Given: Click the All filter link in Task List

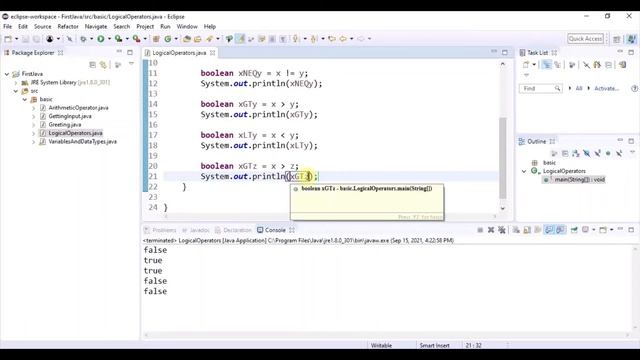Looking at the screenshot, I should pos(579,89).
